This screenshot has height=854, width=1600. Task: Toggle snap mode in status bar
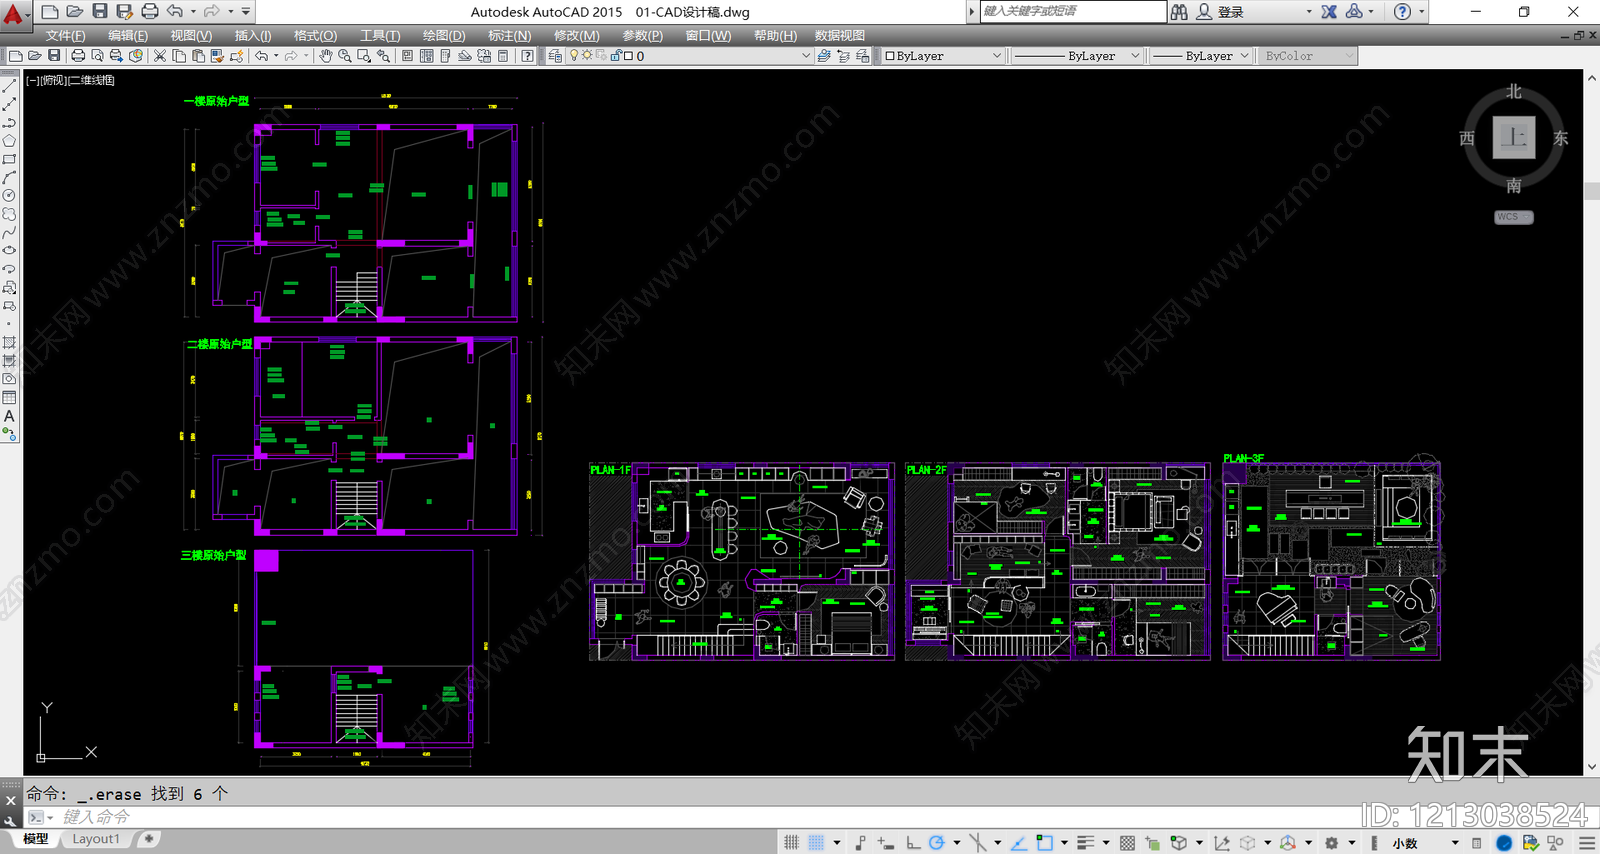click(x=817, y=843)
